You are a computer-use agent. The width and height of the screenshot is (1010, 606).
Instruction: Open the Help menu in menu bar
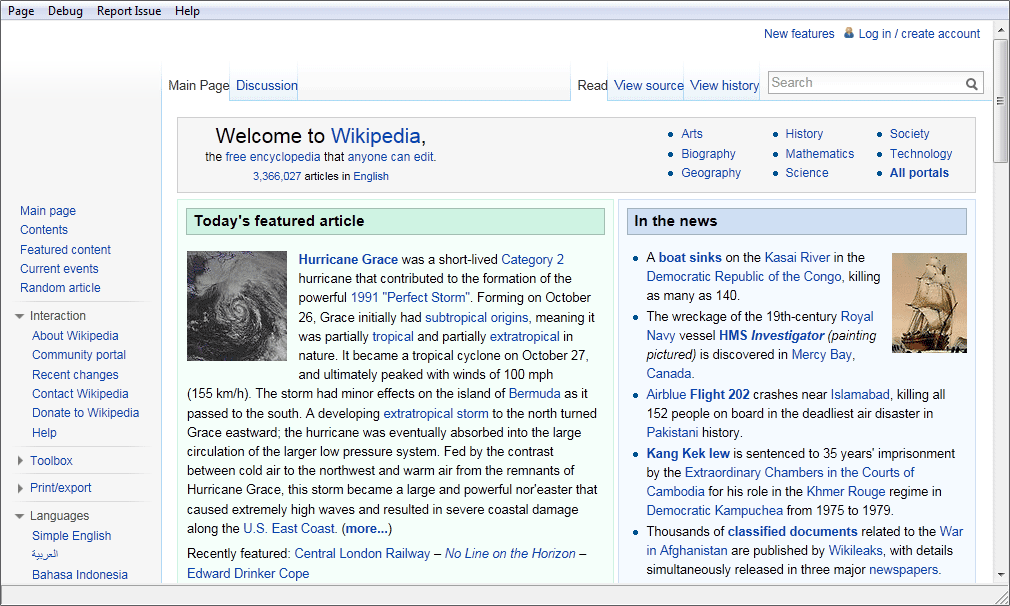pyautogui.click(x=187, y=11)
